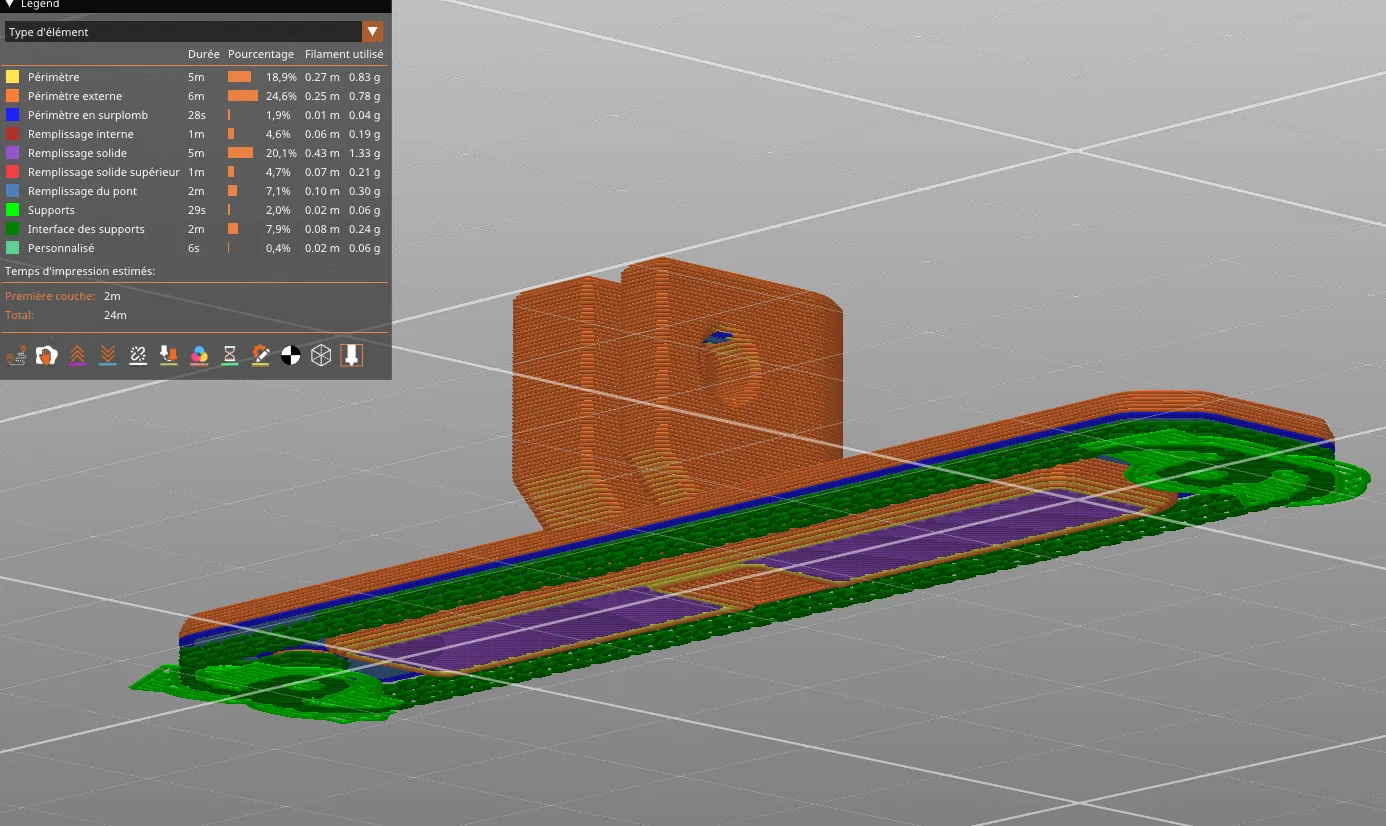Hide Interface des supports row

[194, 229]
